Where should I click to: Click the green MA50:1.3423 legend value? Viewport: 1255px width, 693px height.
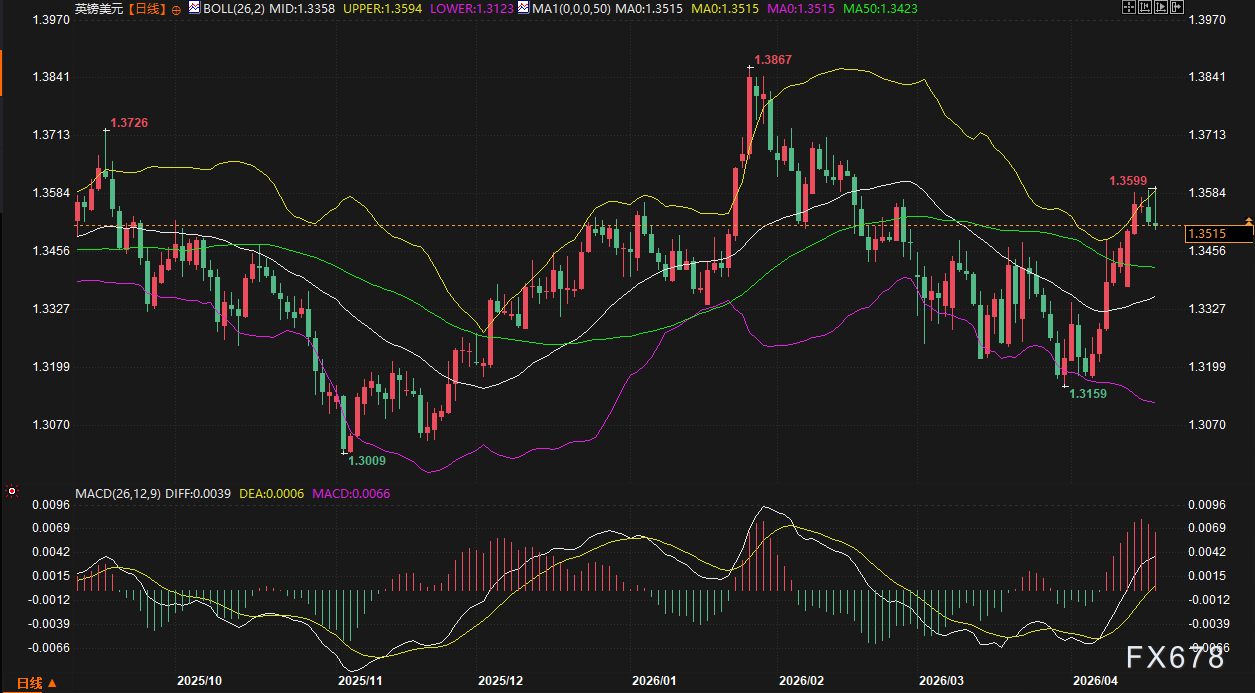point(881,8)
